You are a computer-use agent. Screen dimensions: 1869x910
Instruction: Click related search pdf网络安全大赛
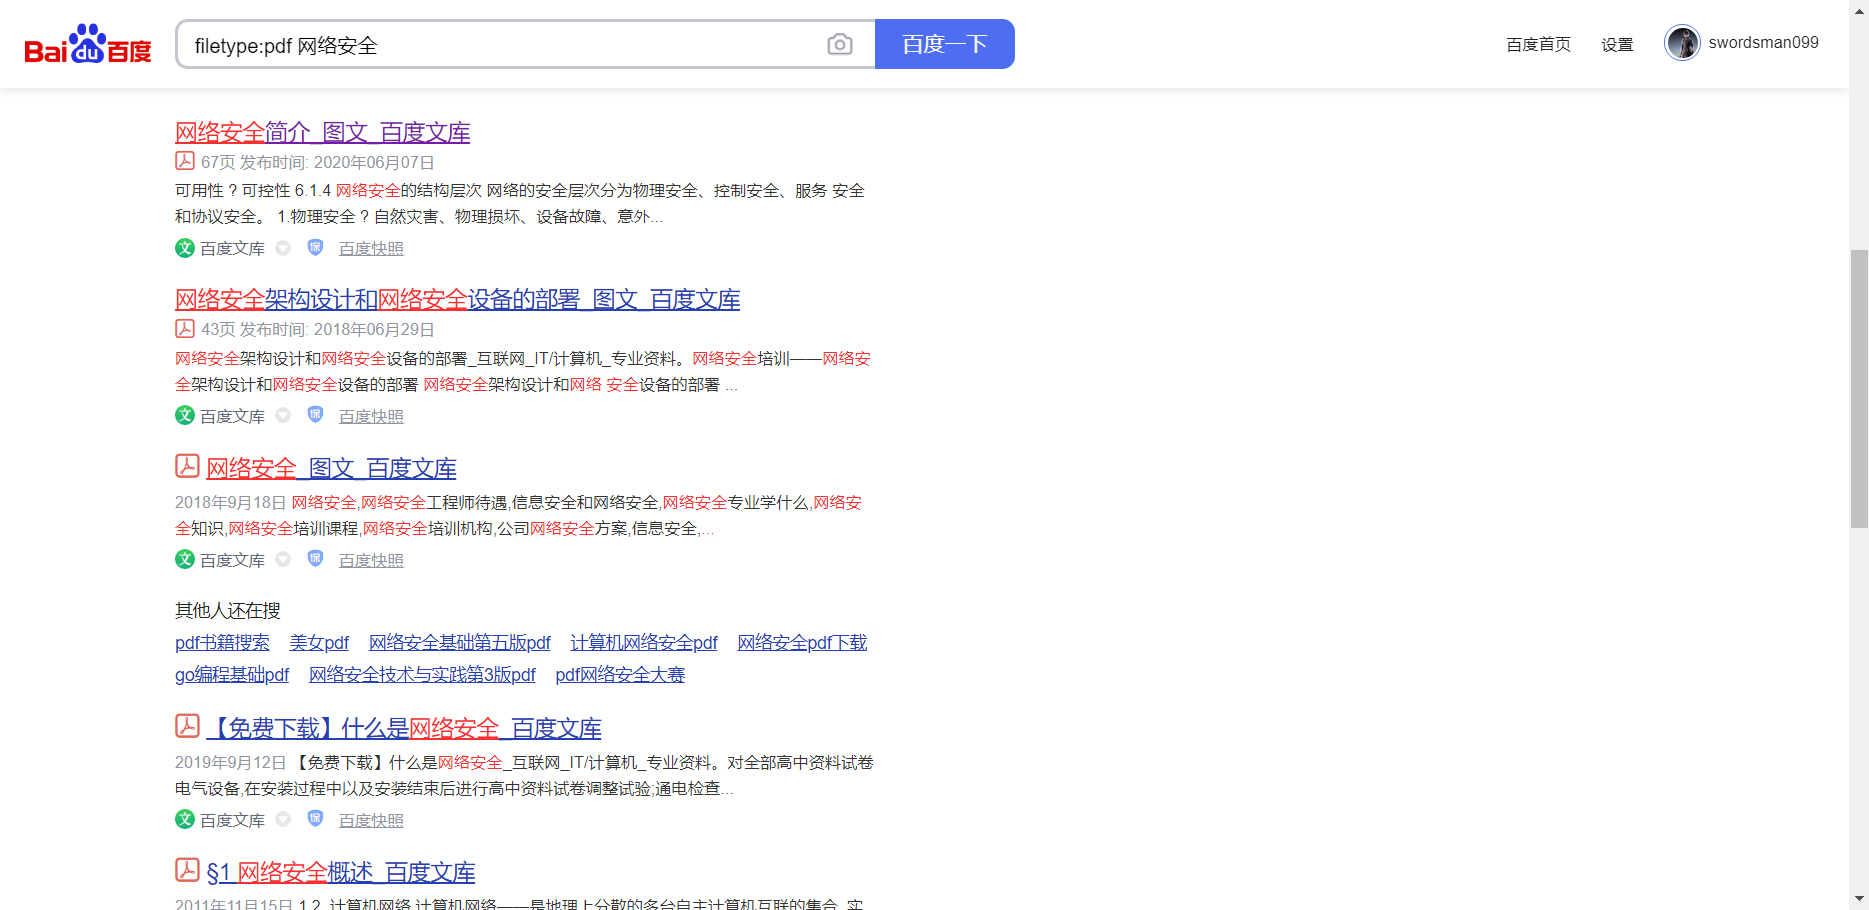pos(620,675)
